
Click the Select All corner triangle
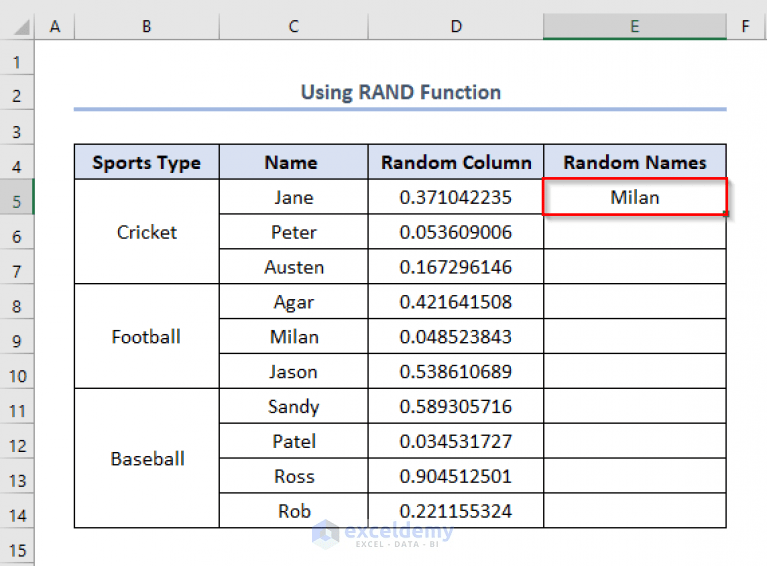[x=22, y=27]
